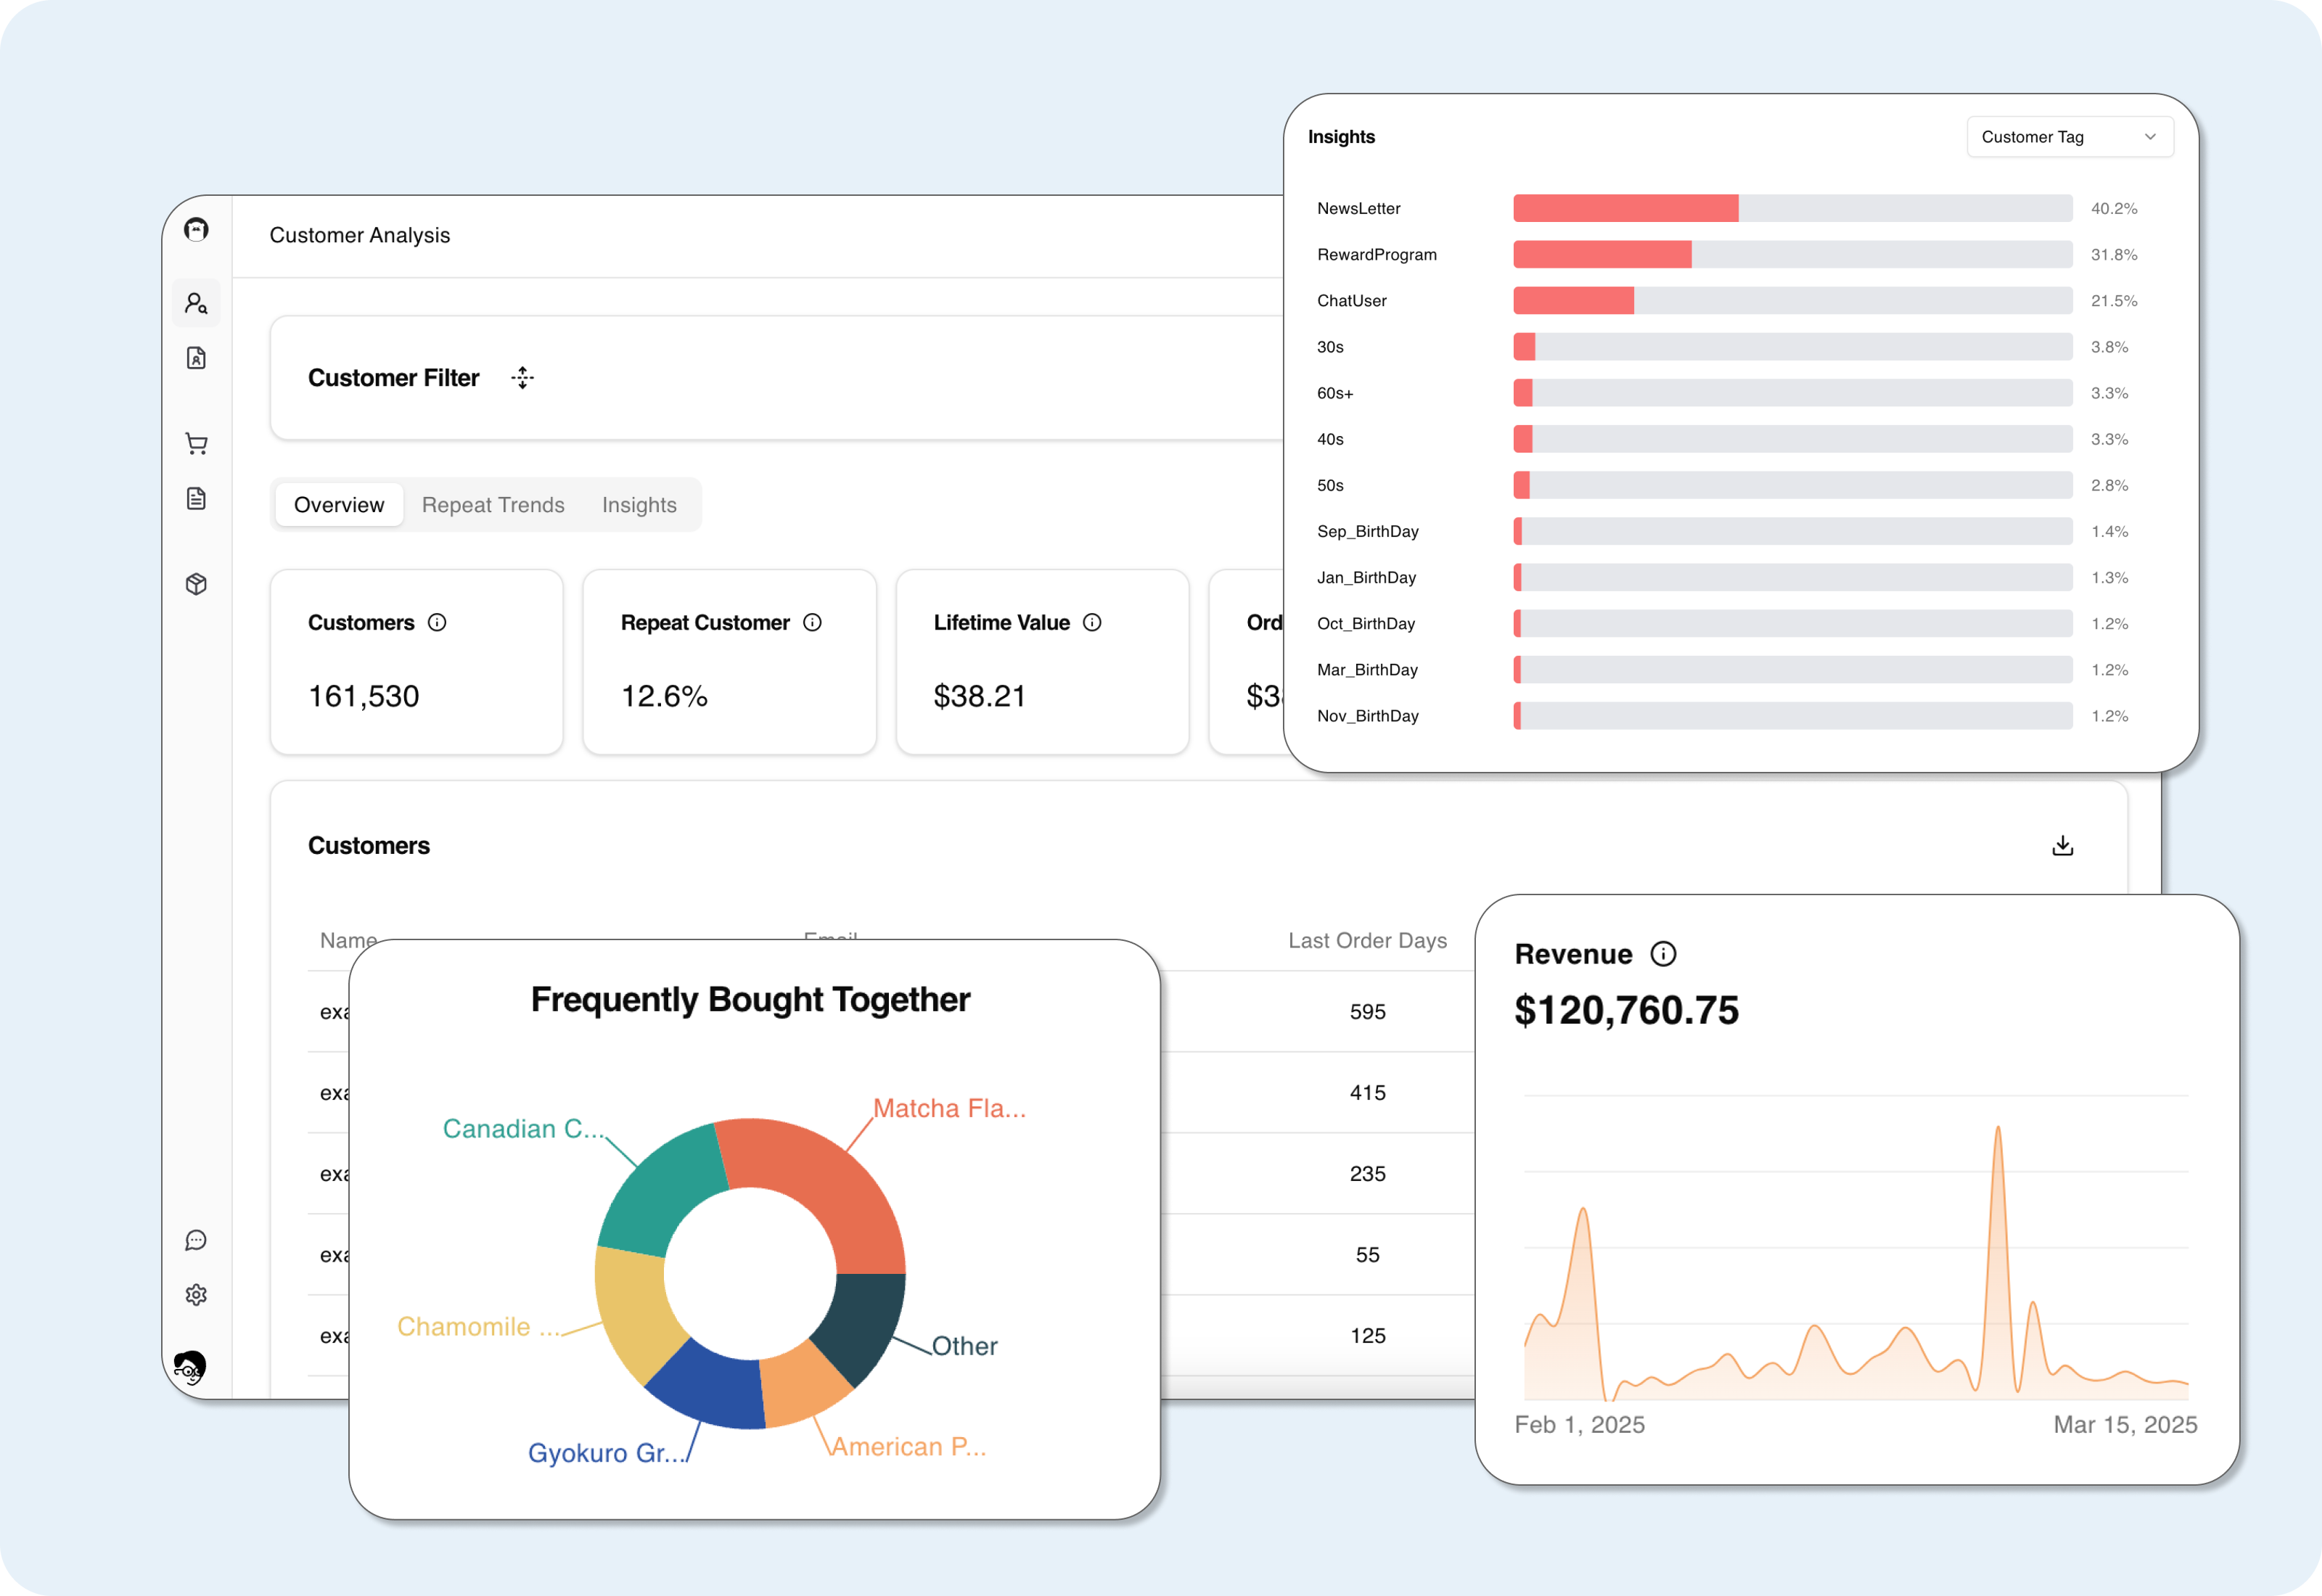The width and height of the screenshot is (2322, 1596).
Task: Click info icon beside Repeat Customer
Action: pos(812,623)
